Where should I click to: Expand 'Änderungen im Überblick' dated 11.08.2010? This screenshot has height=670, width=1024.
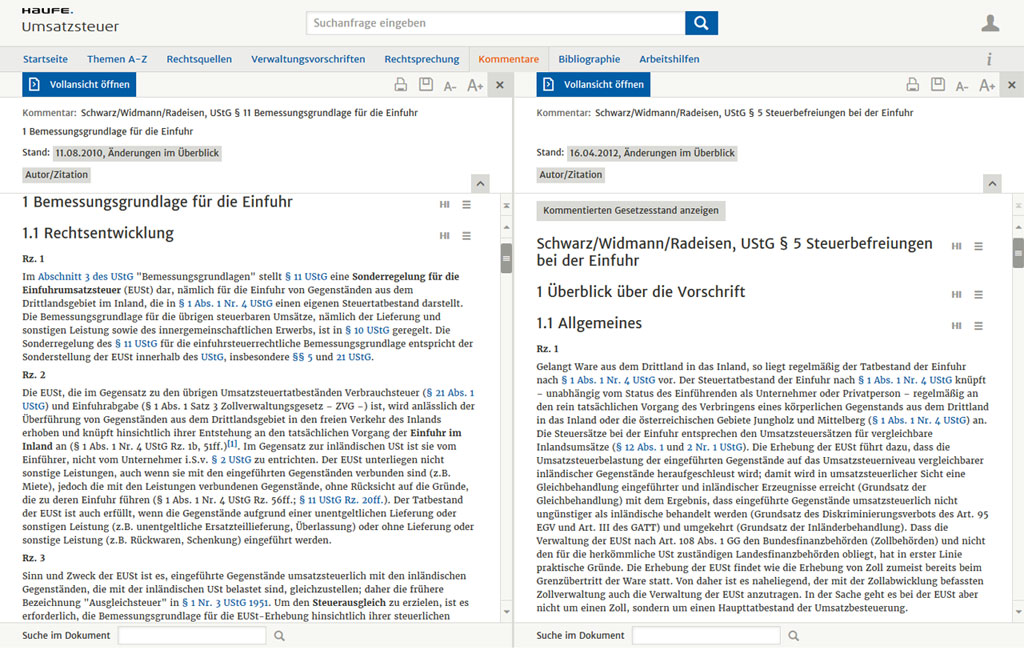[137, 153]
